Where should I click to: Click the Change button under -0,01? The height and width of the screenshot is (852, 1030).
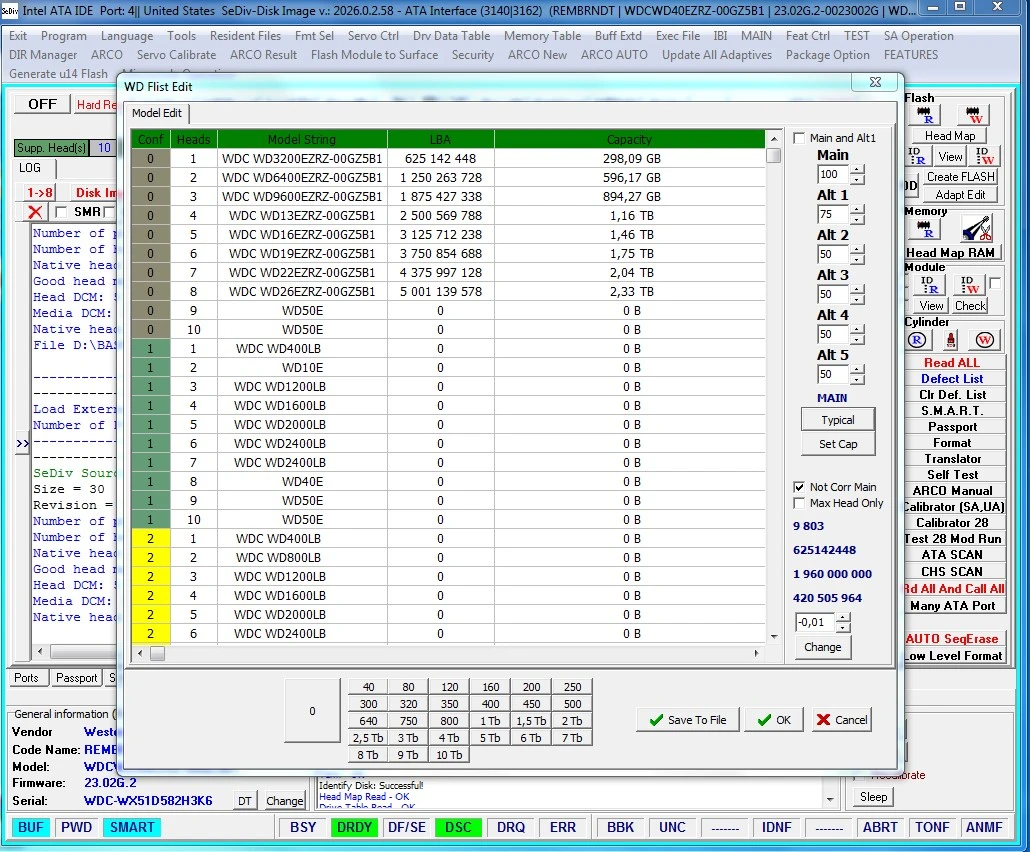click(x=822, y=647)
